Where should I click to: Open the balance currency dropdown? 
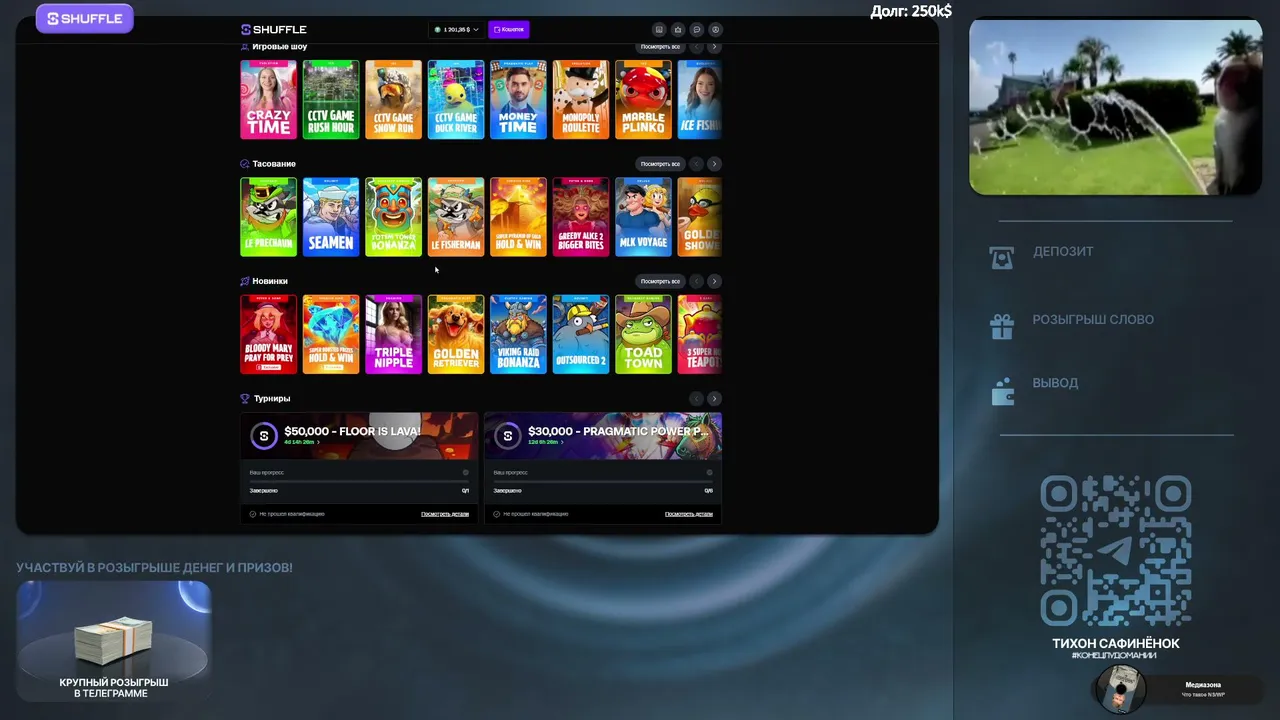pos(456,30)
